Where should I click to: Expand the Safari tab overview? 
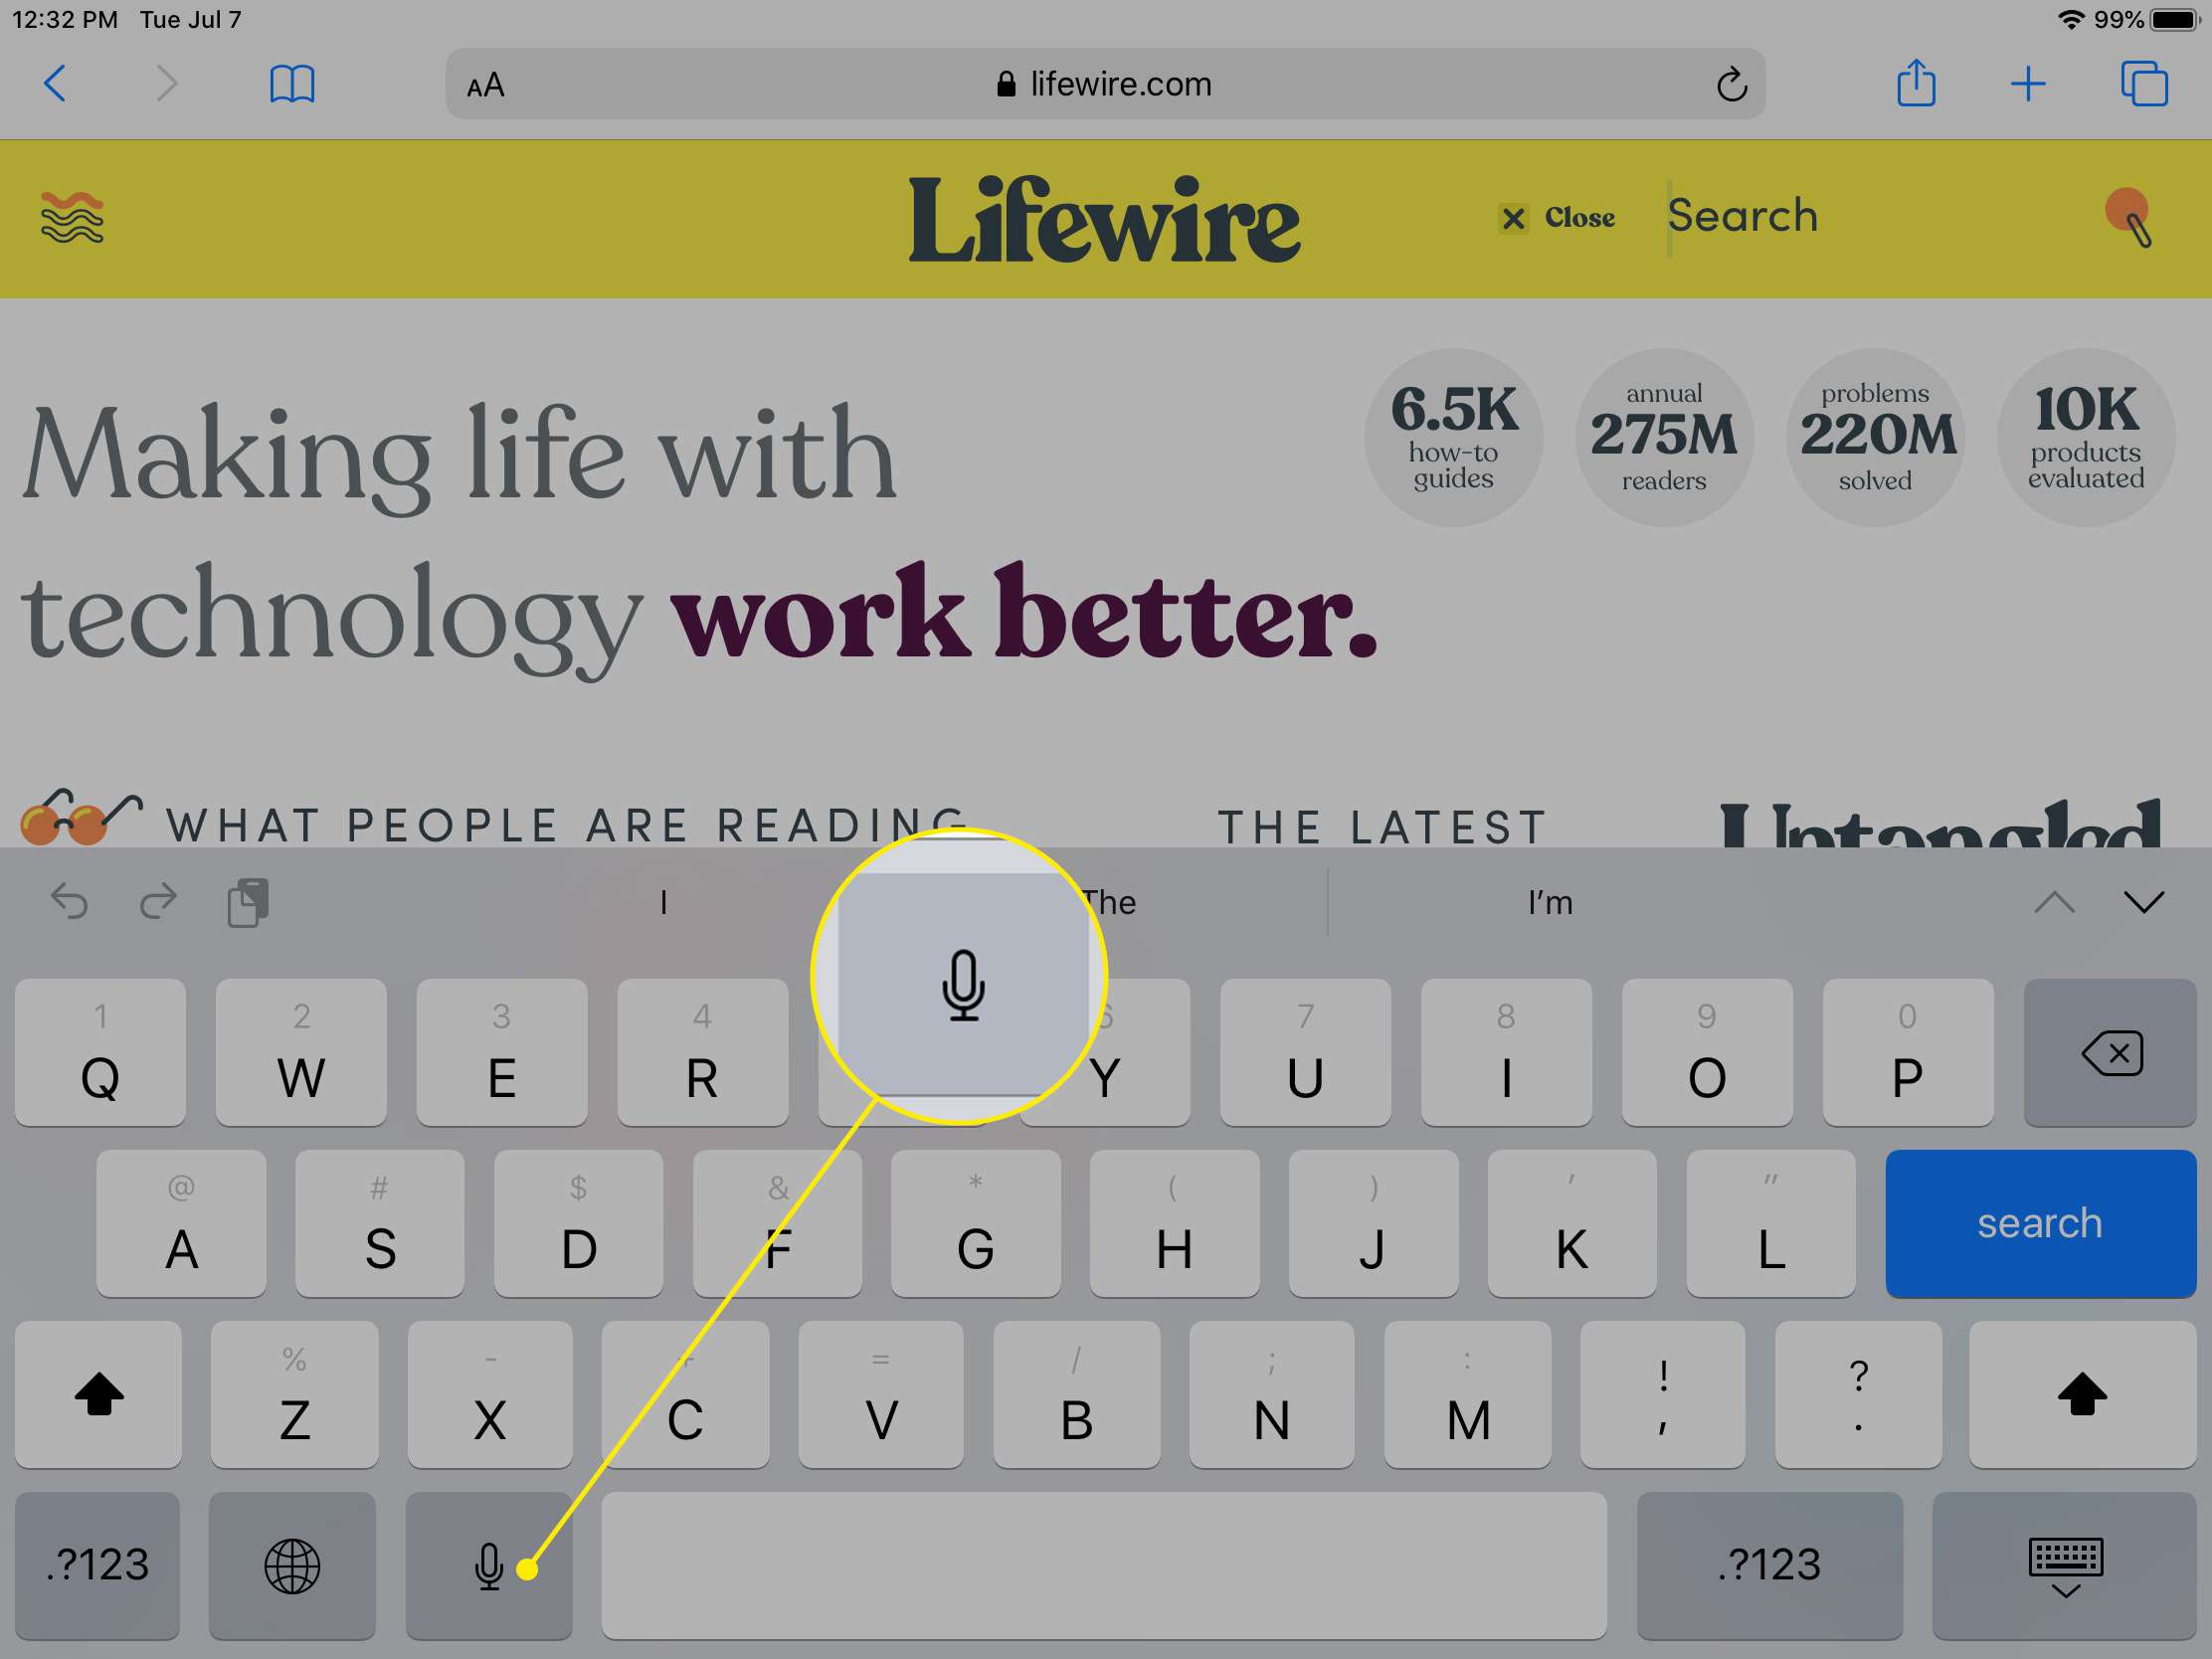pos(2144,82)
